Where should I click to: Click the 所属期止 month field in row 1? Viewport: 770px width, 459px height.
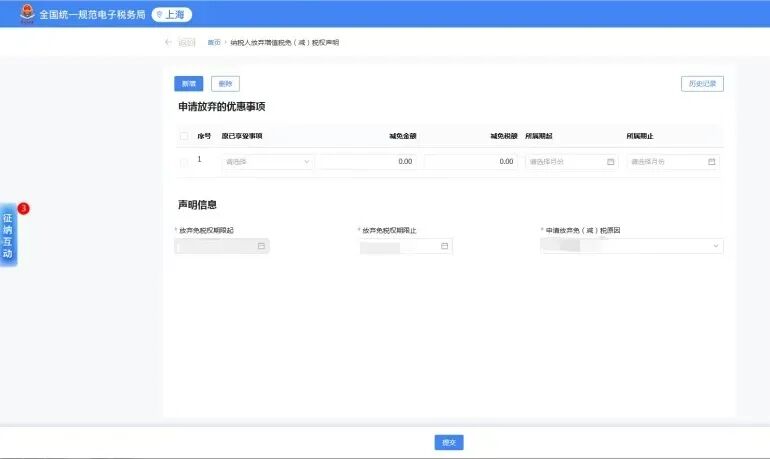[673, 162]
